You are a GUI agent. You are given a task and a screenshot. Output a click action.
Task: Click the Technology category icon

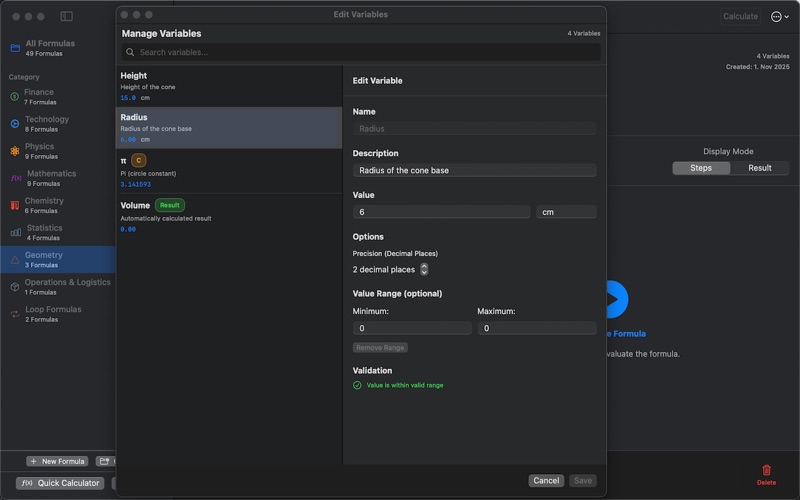15,123
